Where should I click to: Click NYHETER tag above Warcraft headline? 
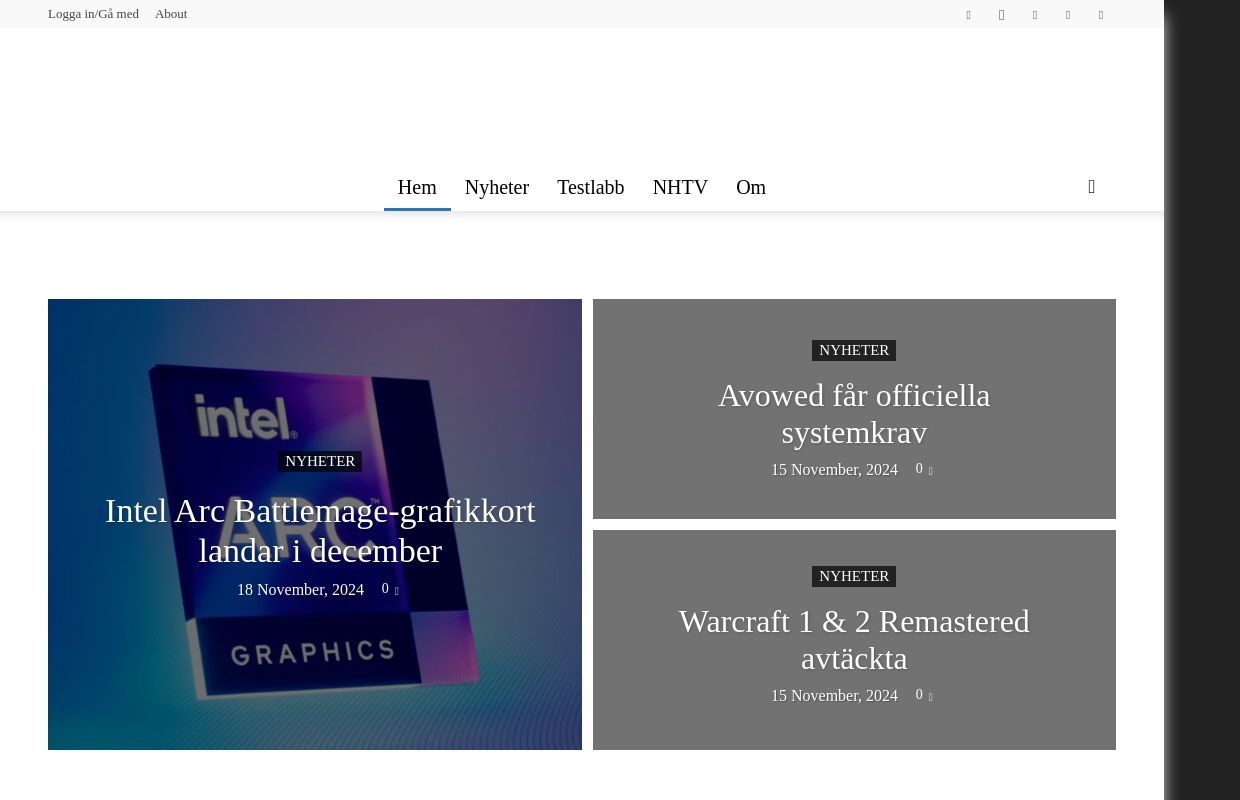point(854,576)
